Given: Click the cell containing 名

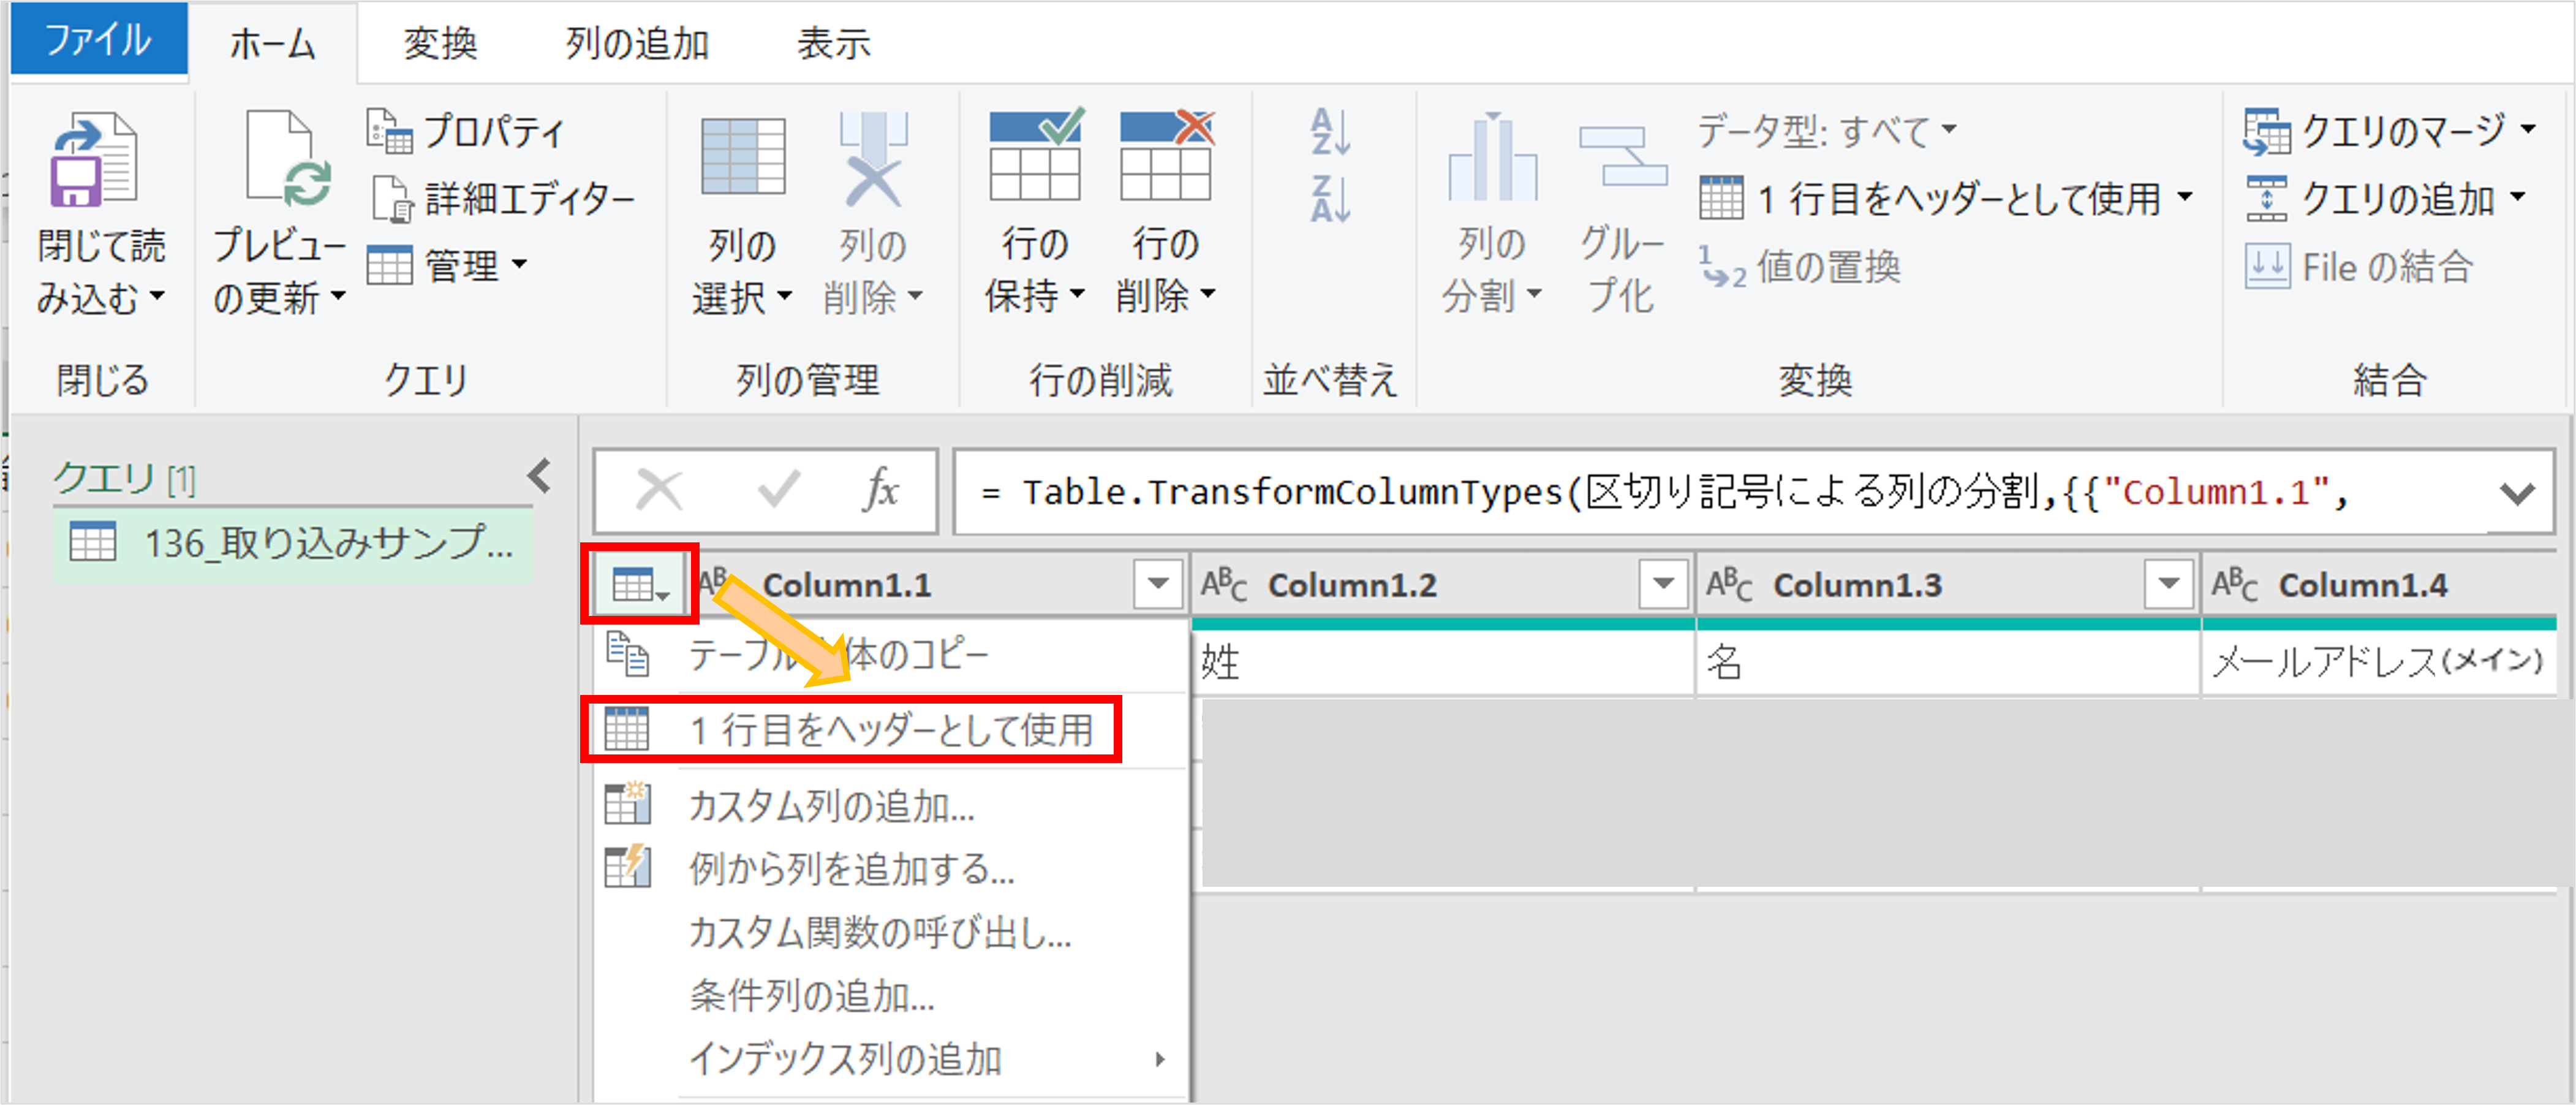Looking at the screenshot, I should coord(1949,662).
